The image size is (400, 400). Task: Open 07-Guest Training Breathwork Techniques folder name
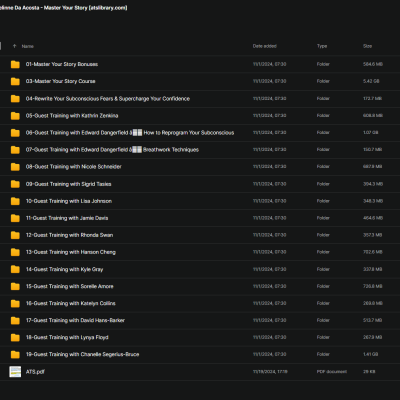click(x=112, y=150)
